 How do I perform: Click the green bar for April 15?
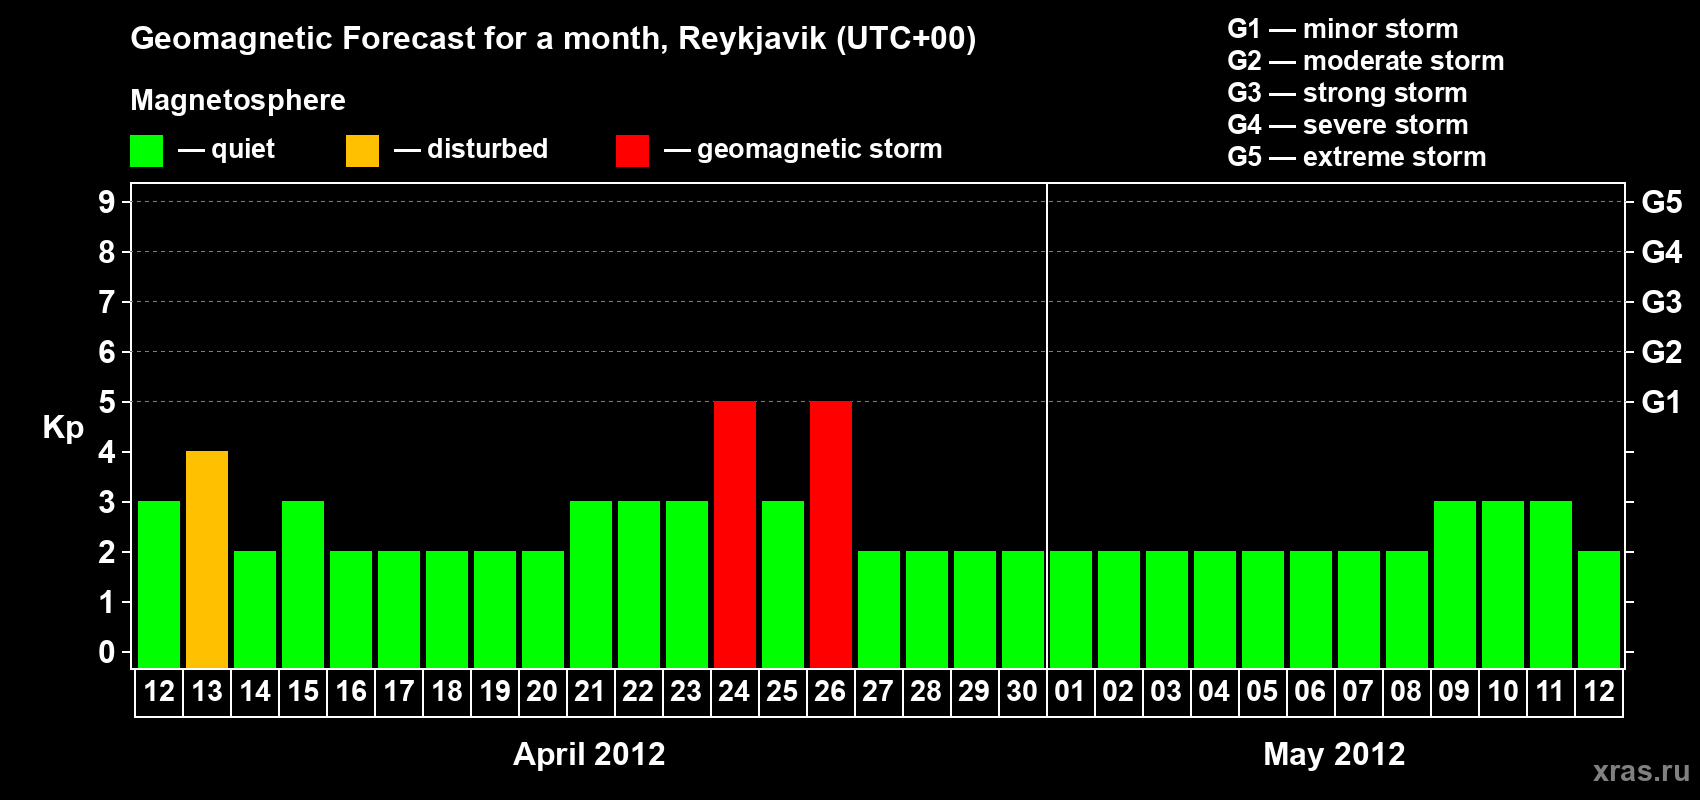(x=303, y=584)
